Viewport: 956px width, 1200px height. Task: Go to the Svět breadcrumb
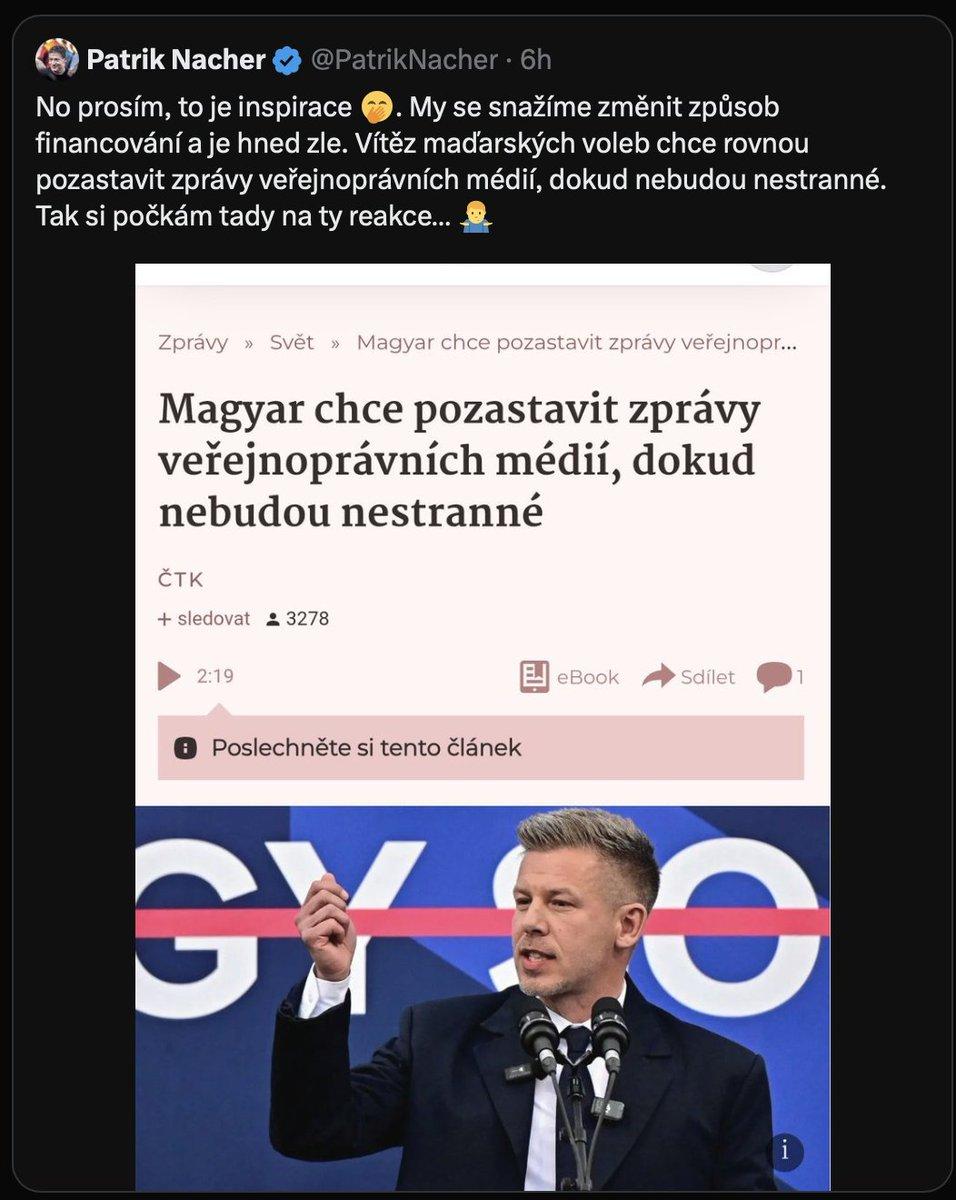click(292, 342)
